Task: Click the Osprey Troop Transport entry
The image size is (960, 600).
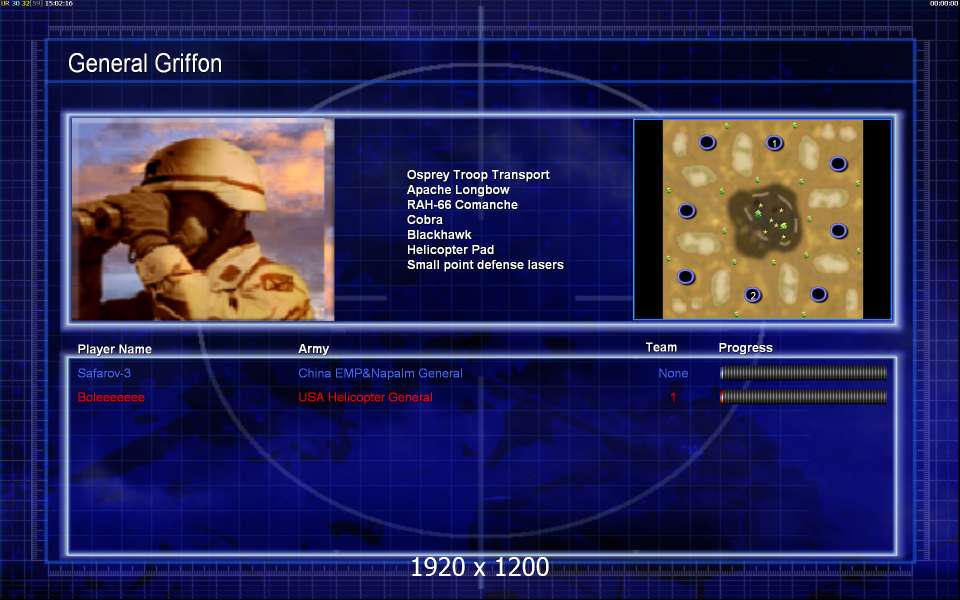Action: pyautogui.click(x=478, y=174)
